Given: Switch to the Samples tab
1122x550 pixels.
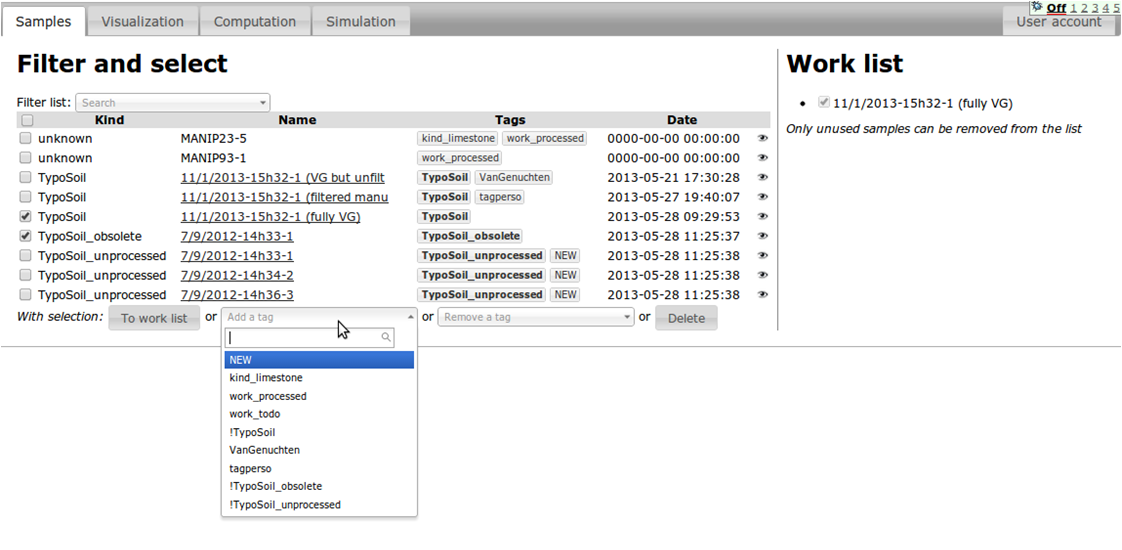Looking at the screenshot, I should coord(44,21).
